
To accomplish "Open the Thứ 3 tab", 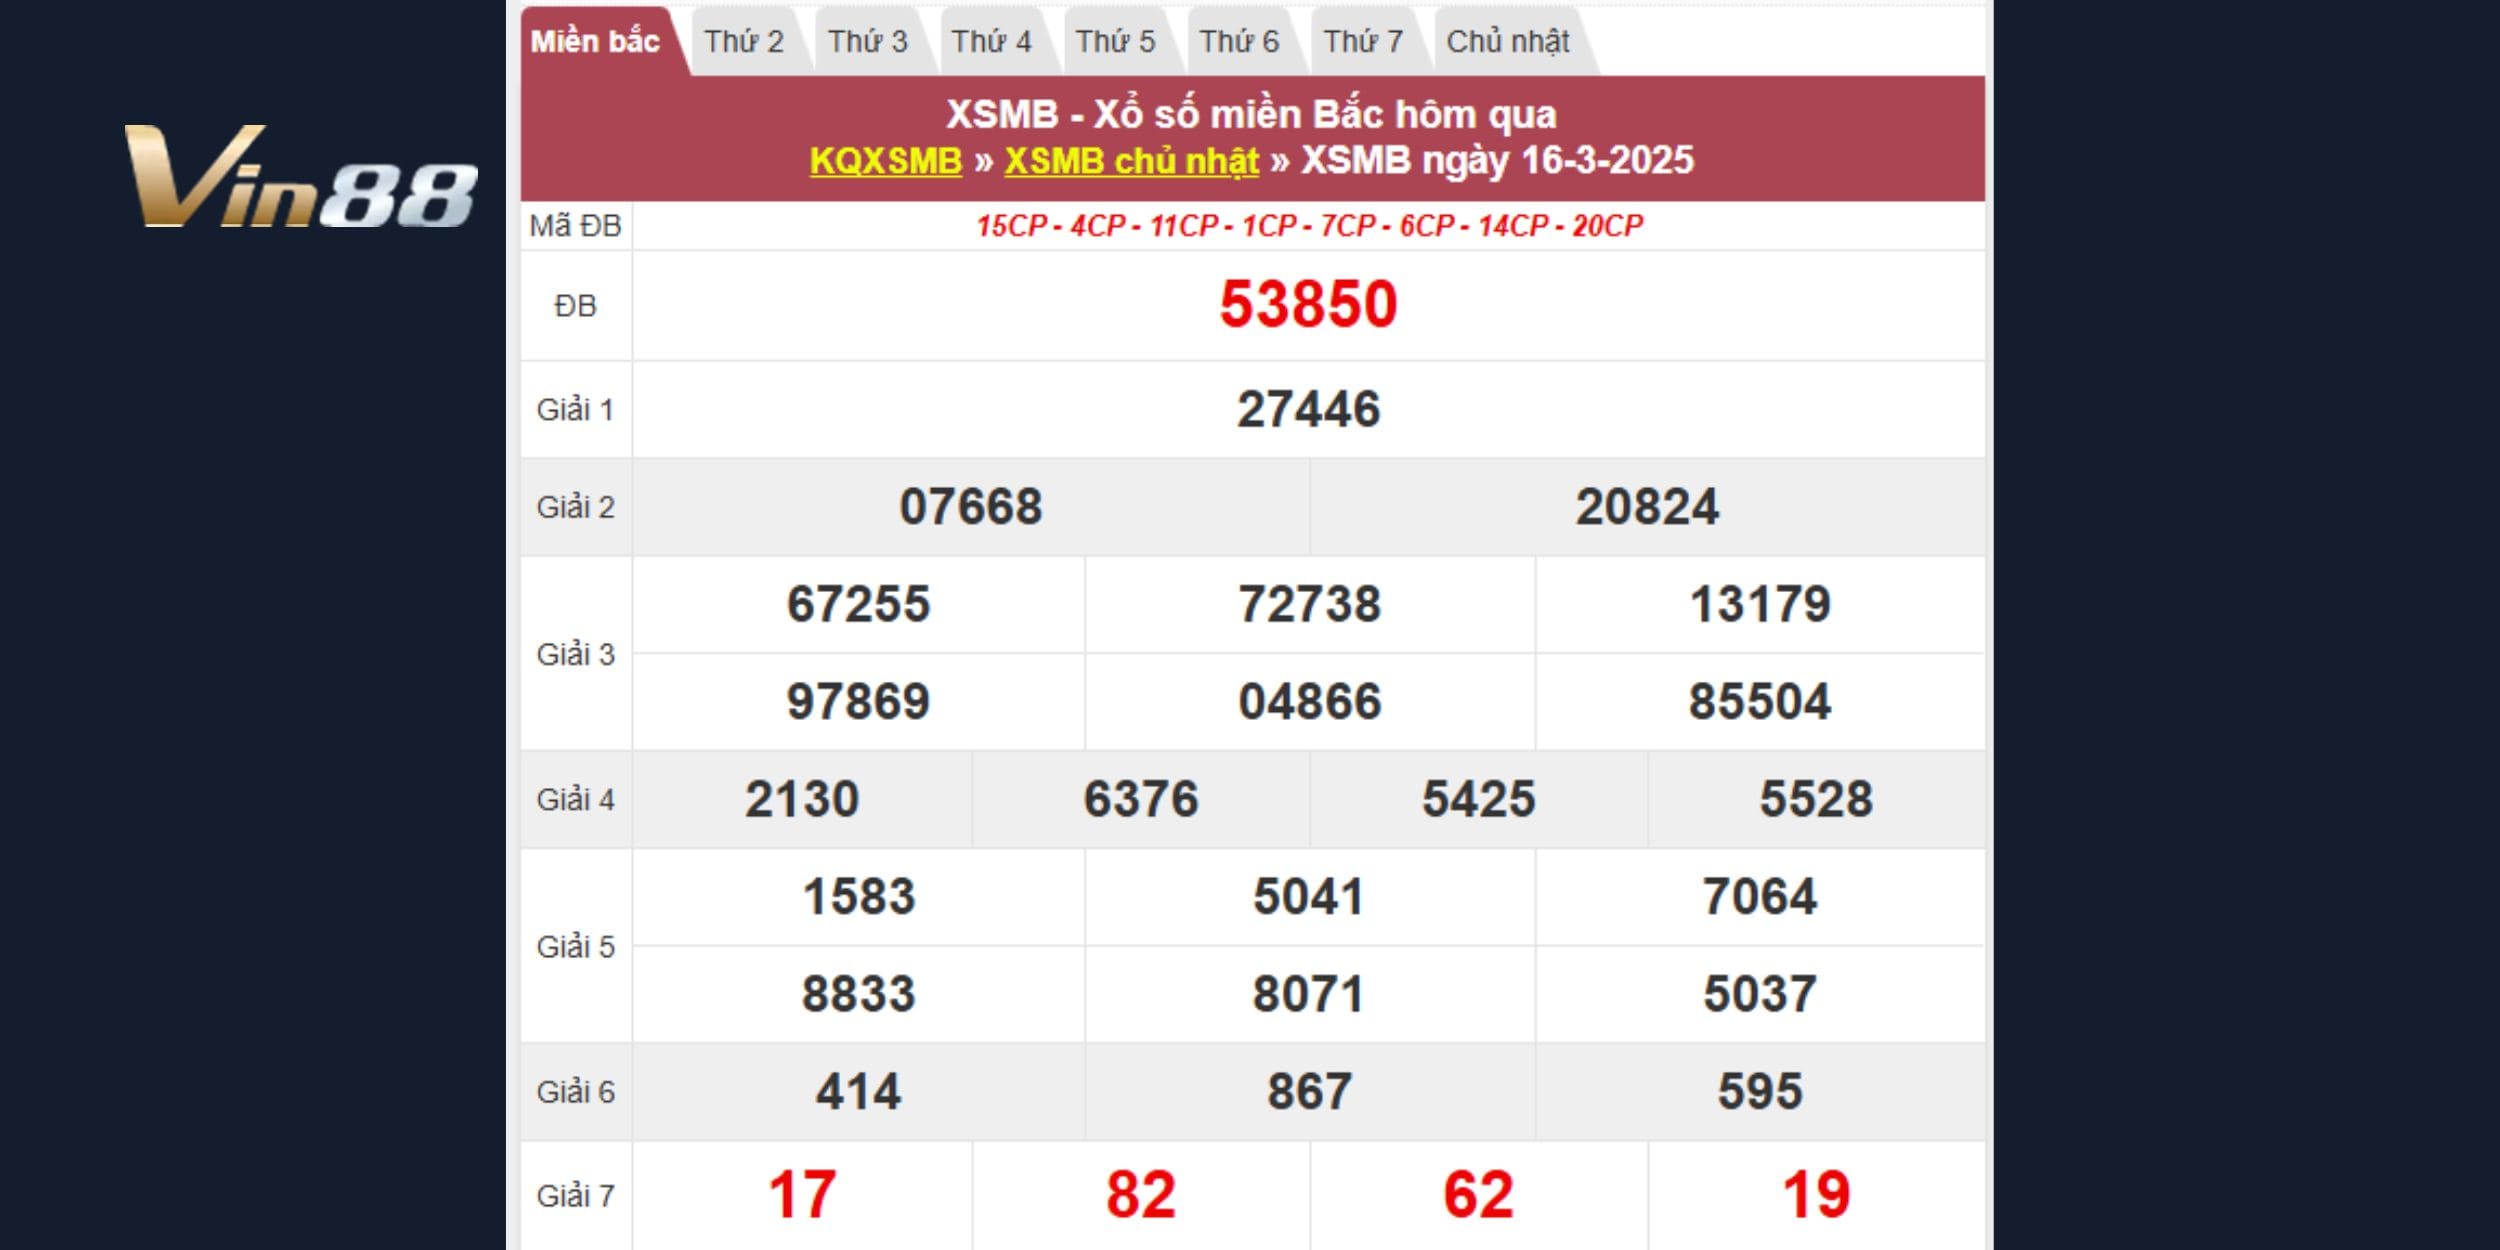I will 868,42.
